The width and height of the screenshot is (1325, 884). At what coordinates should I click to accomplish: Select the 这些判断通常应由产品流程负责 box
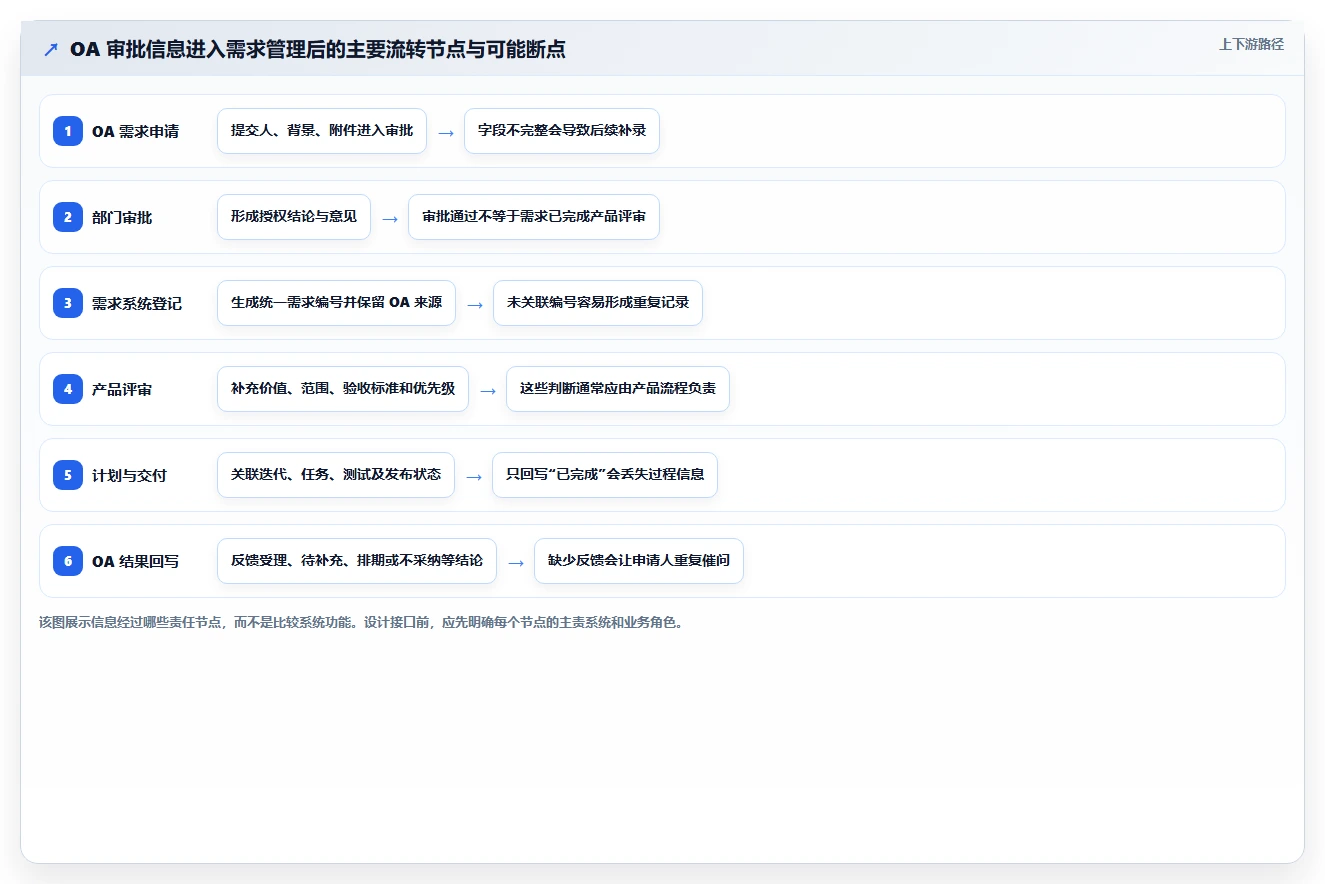[618, 389]
